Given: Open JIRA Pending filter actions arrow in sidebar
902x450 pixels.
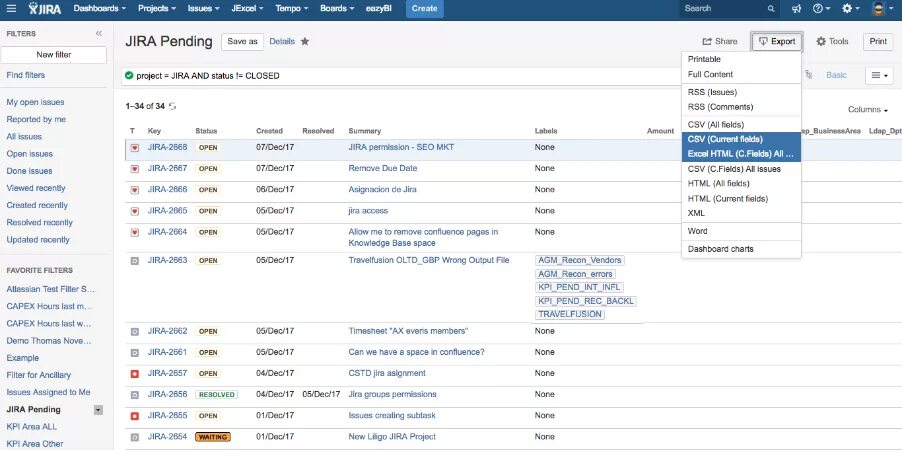Looking at the screenshot, I should click(x=98, y=410).
